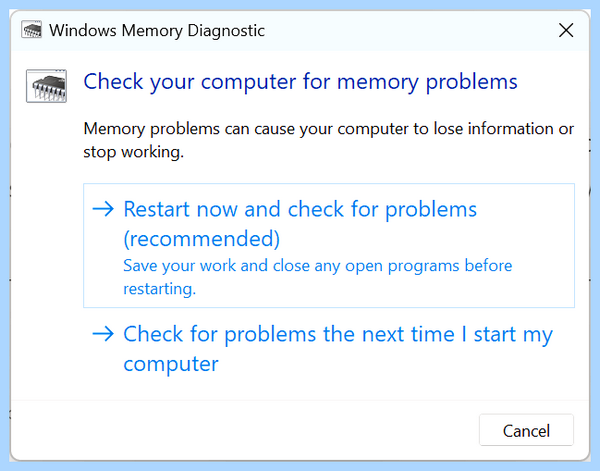Click blank footer area left of Cancel
Viewport: 600px width, 471px height.
245,430
